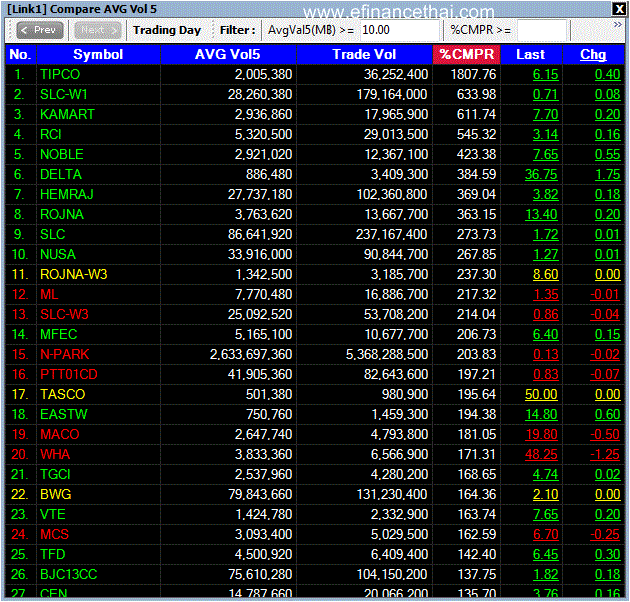
Task: Click RCI last price 3.14
Action: [546, 134]
